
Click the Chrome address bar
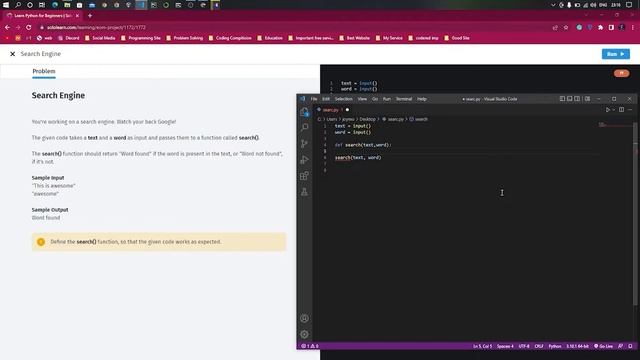294,27
